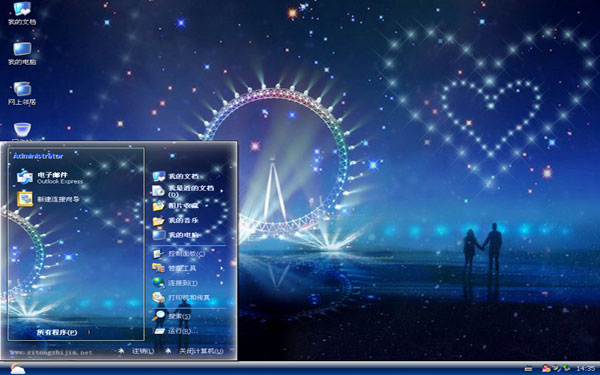Click the keyboard input method tray icon

[x=528, y=369]
